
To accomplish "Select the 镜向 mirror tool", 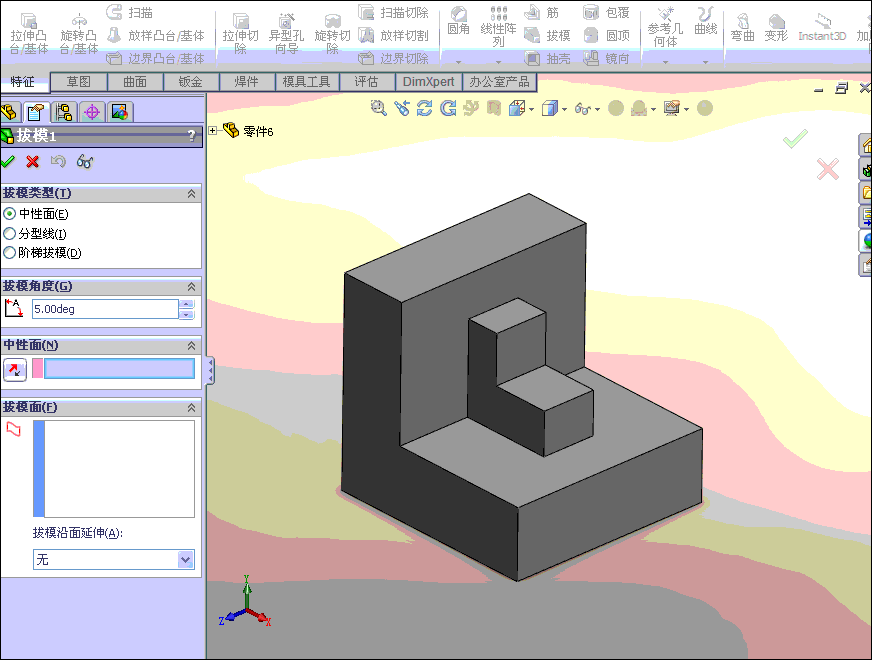I will coord(607,58).
